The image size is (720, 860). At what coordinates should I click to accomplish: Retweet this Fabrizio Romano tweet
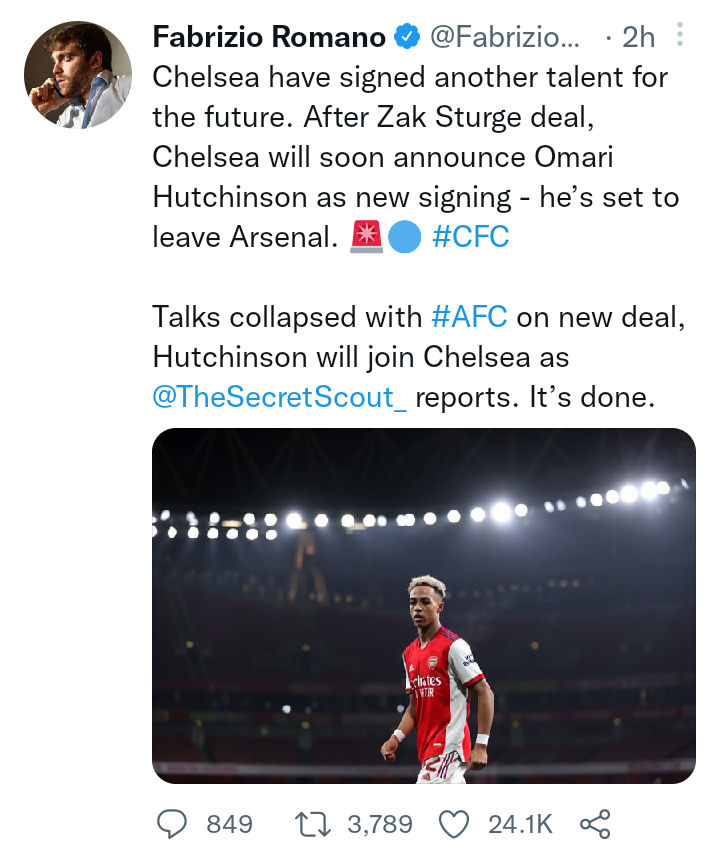click(x=313, y=824)
